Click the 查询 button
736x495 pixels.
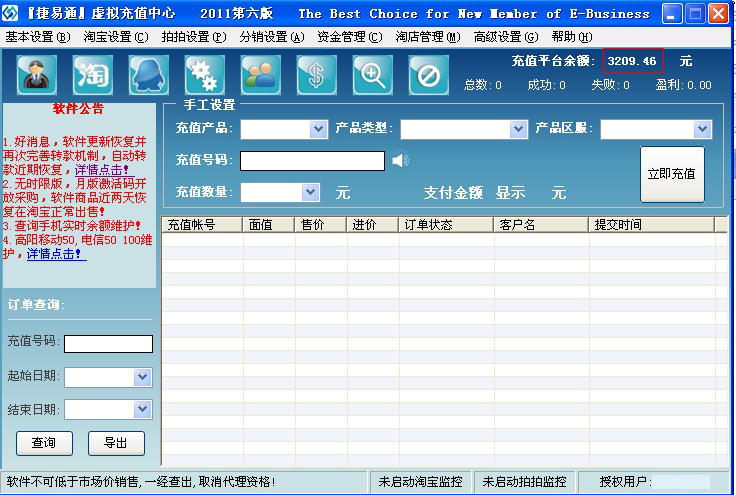pos(44,443)
